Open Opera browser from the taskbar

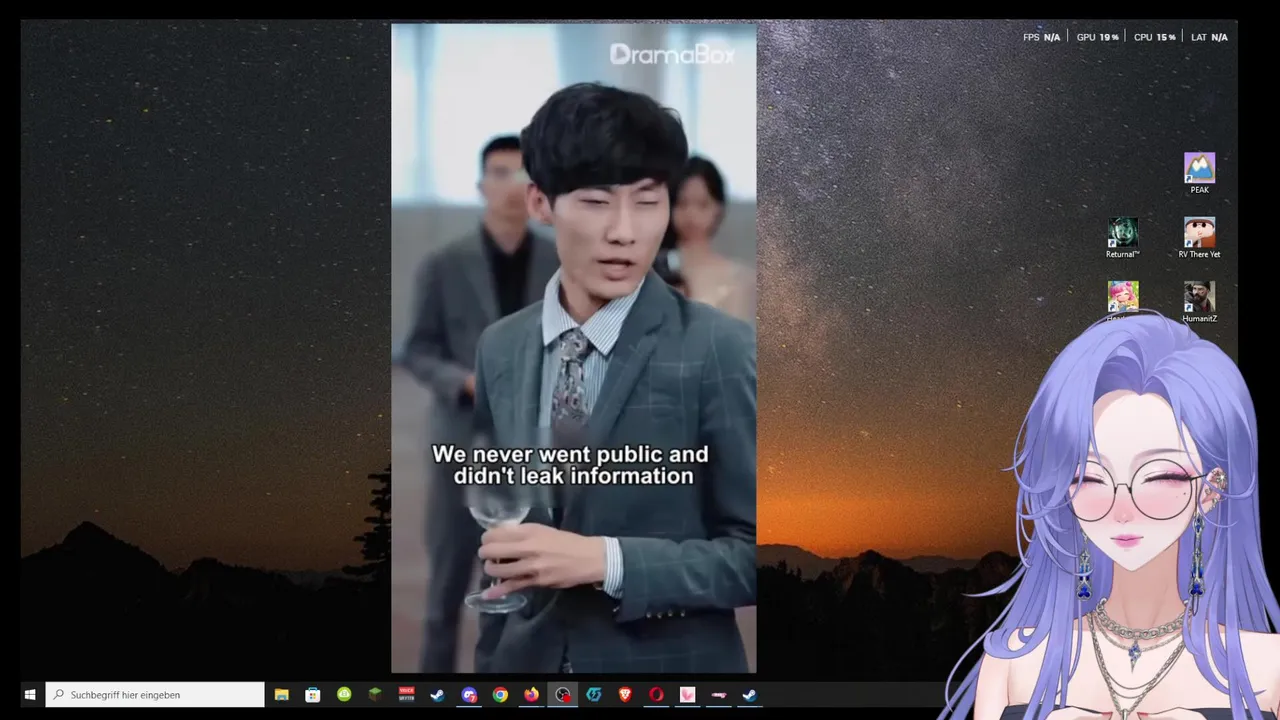656,694
